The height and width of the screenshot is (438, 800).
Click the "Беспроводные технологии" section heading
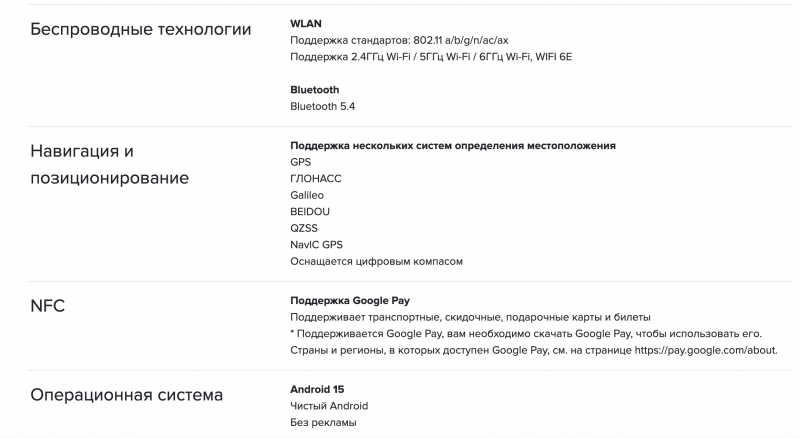click(x=140, y=29)
